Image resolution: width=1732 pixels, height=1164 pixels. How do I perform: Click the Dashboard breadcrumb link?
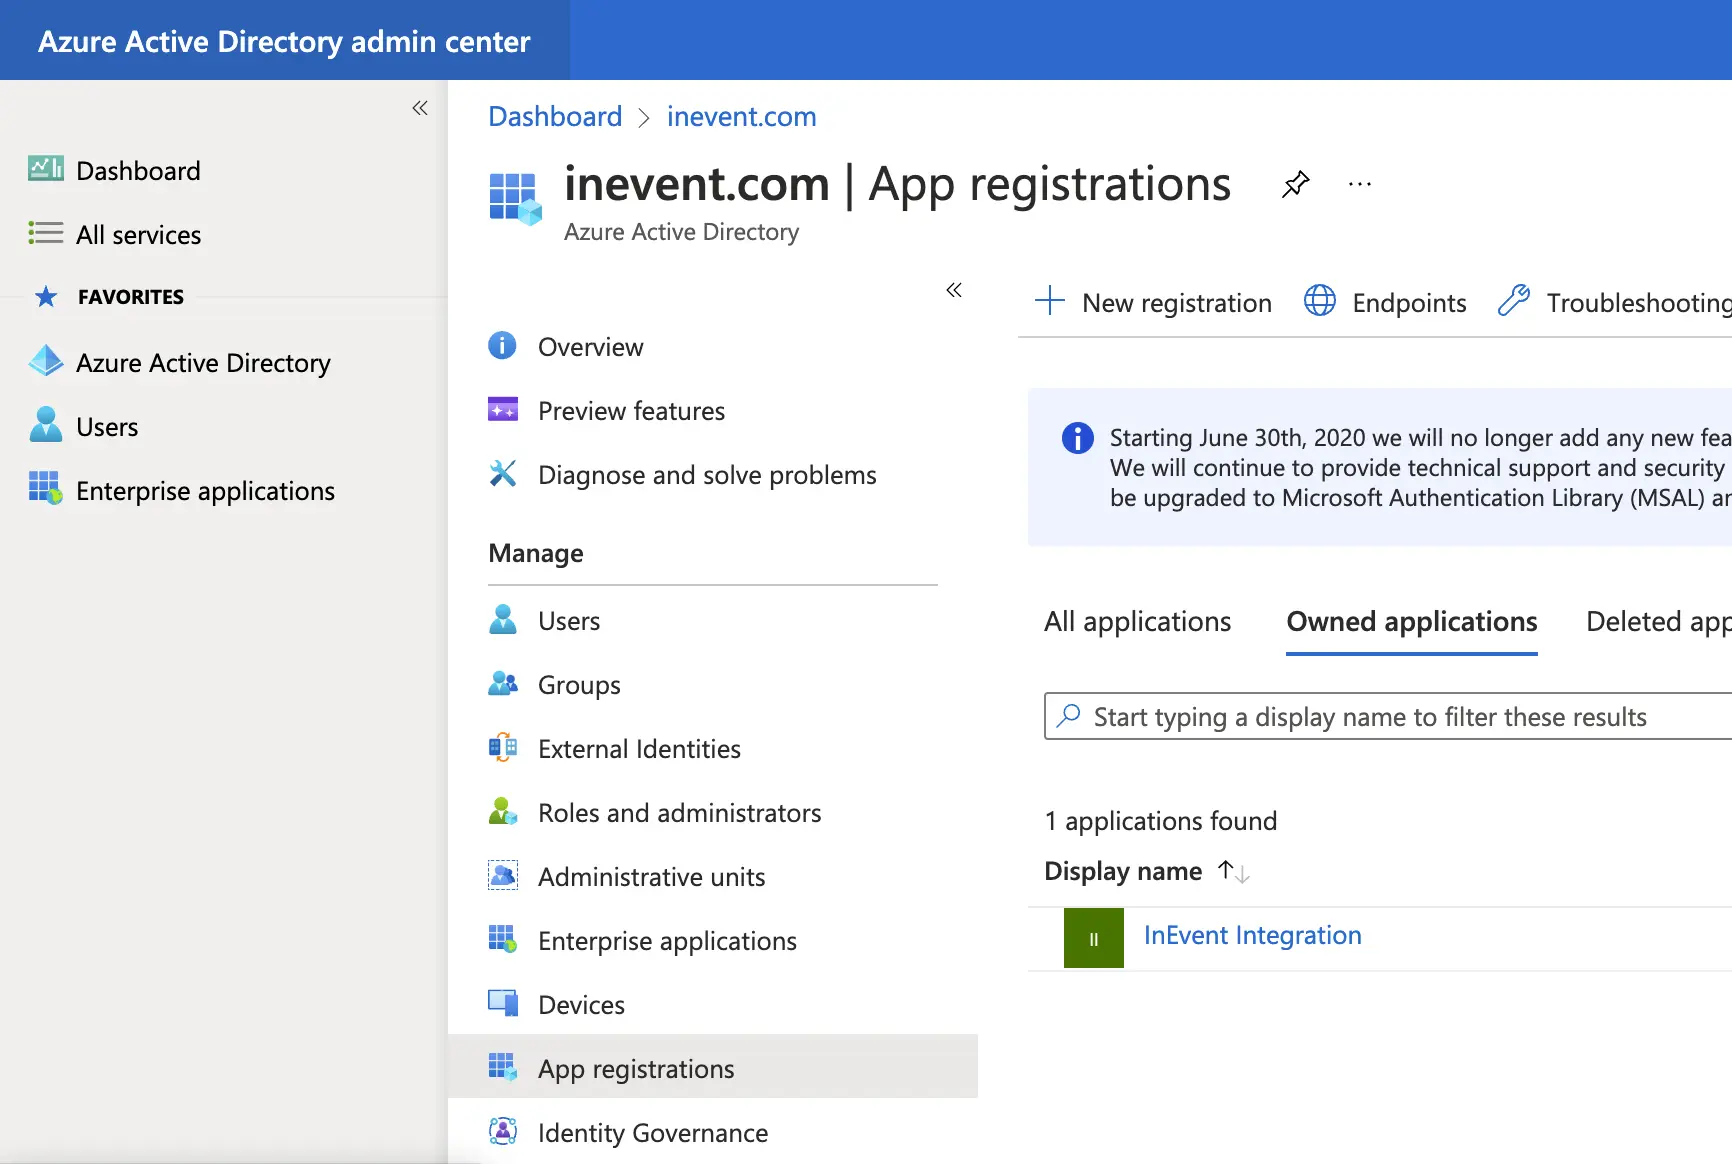(555, 116)
